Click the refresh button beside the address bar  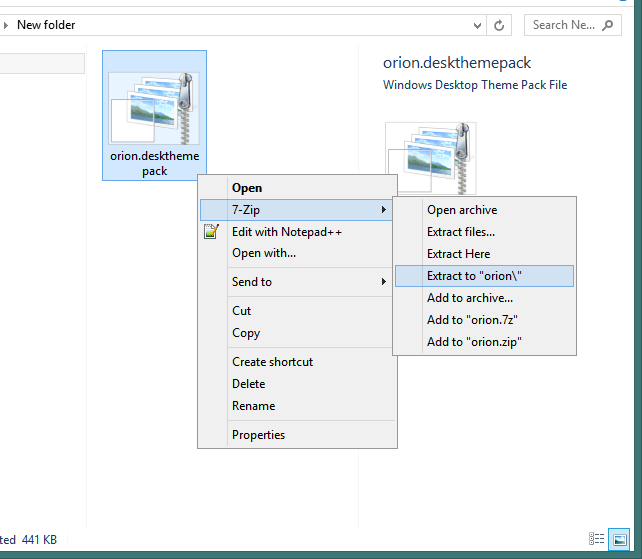[x=499, y=25]
